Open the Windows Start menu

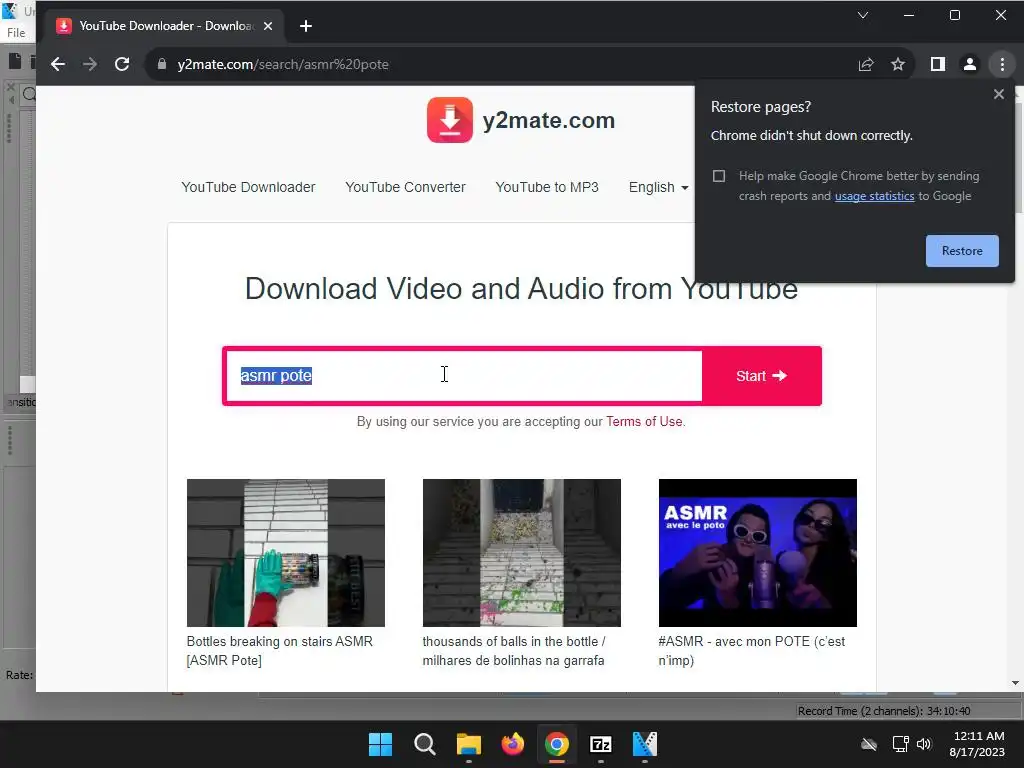coord(380,744)
